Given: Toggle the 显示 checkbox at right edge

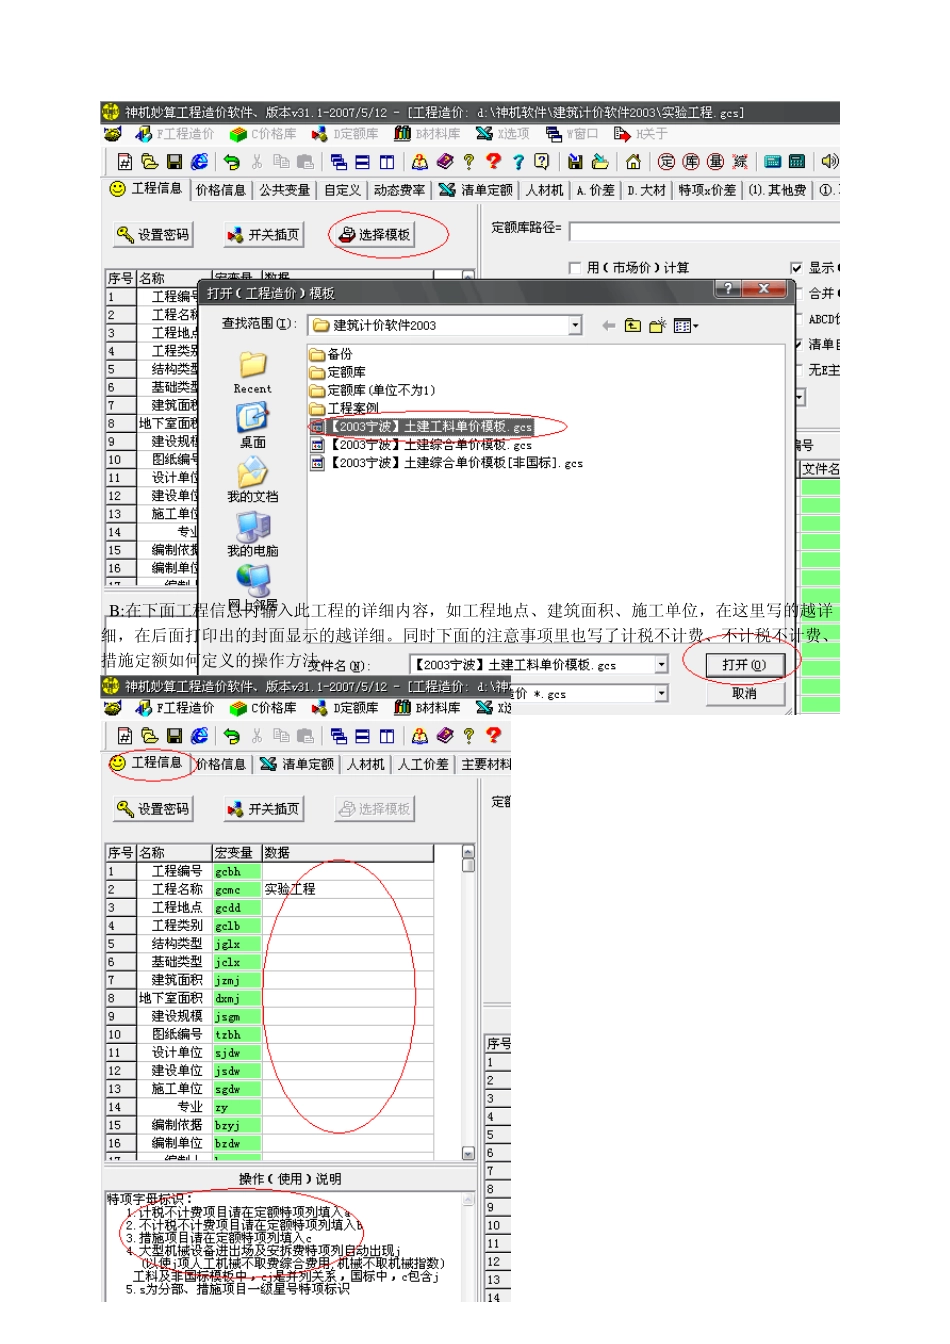Looking at the screenshot, I should (797, 268).
